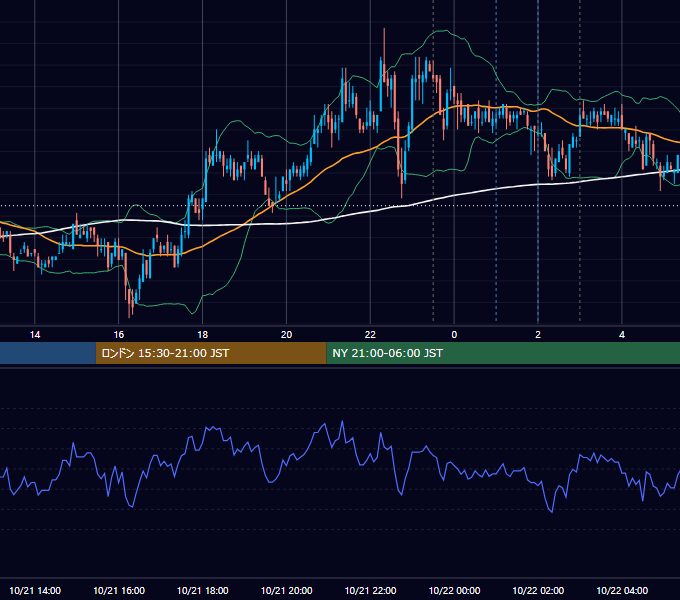Click the 10/21 20:00 time label
The height and width of the screenshot is (600, 680).
[x=286, y=590]
